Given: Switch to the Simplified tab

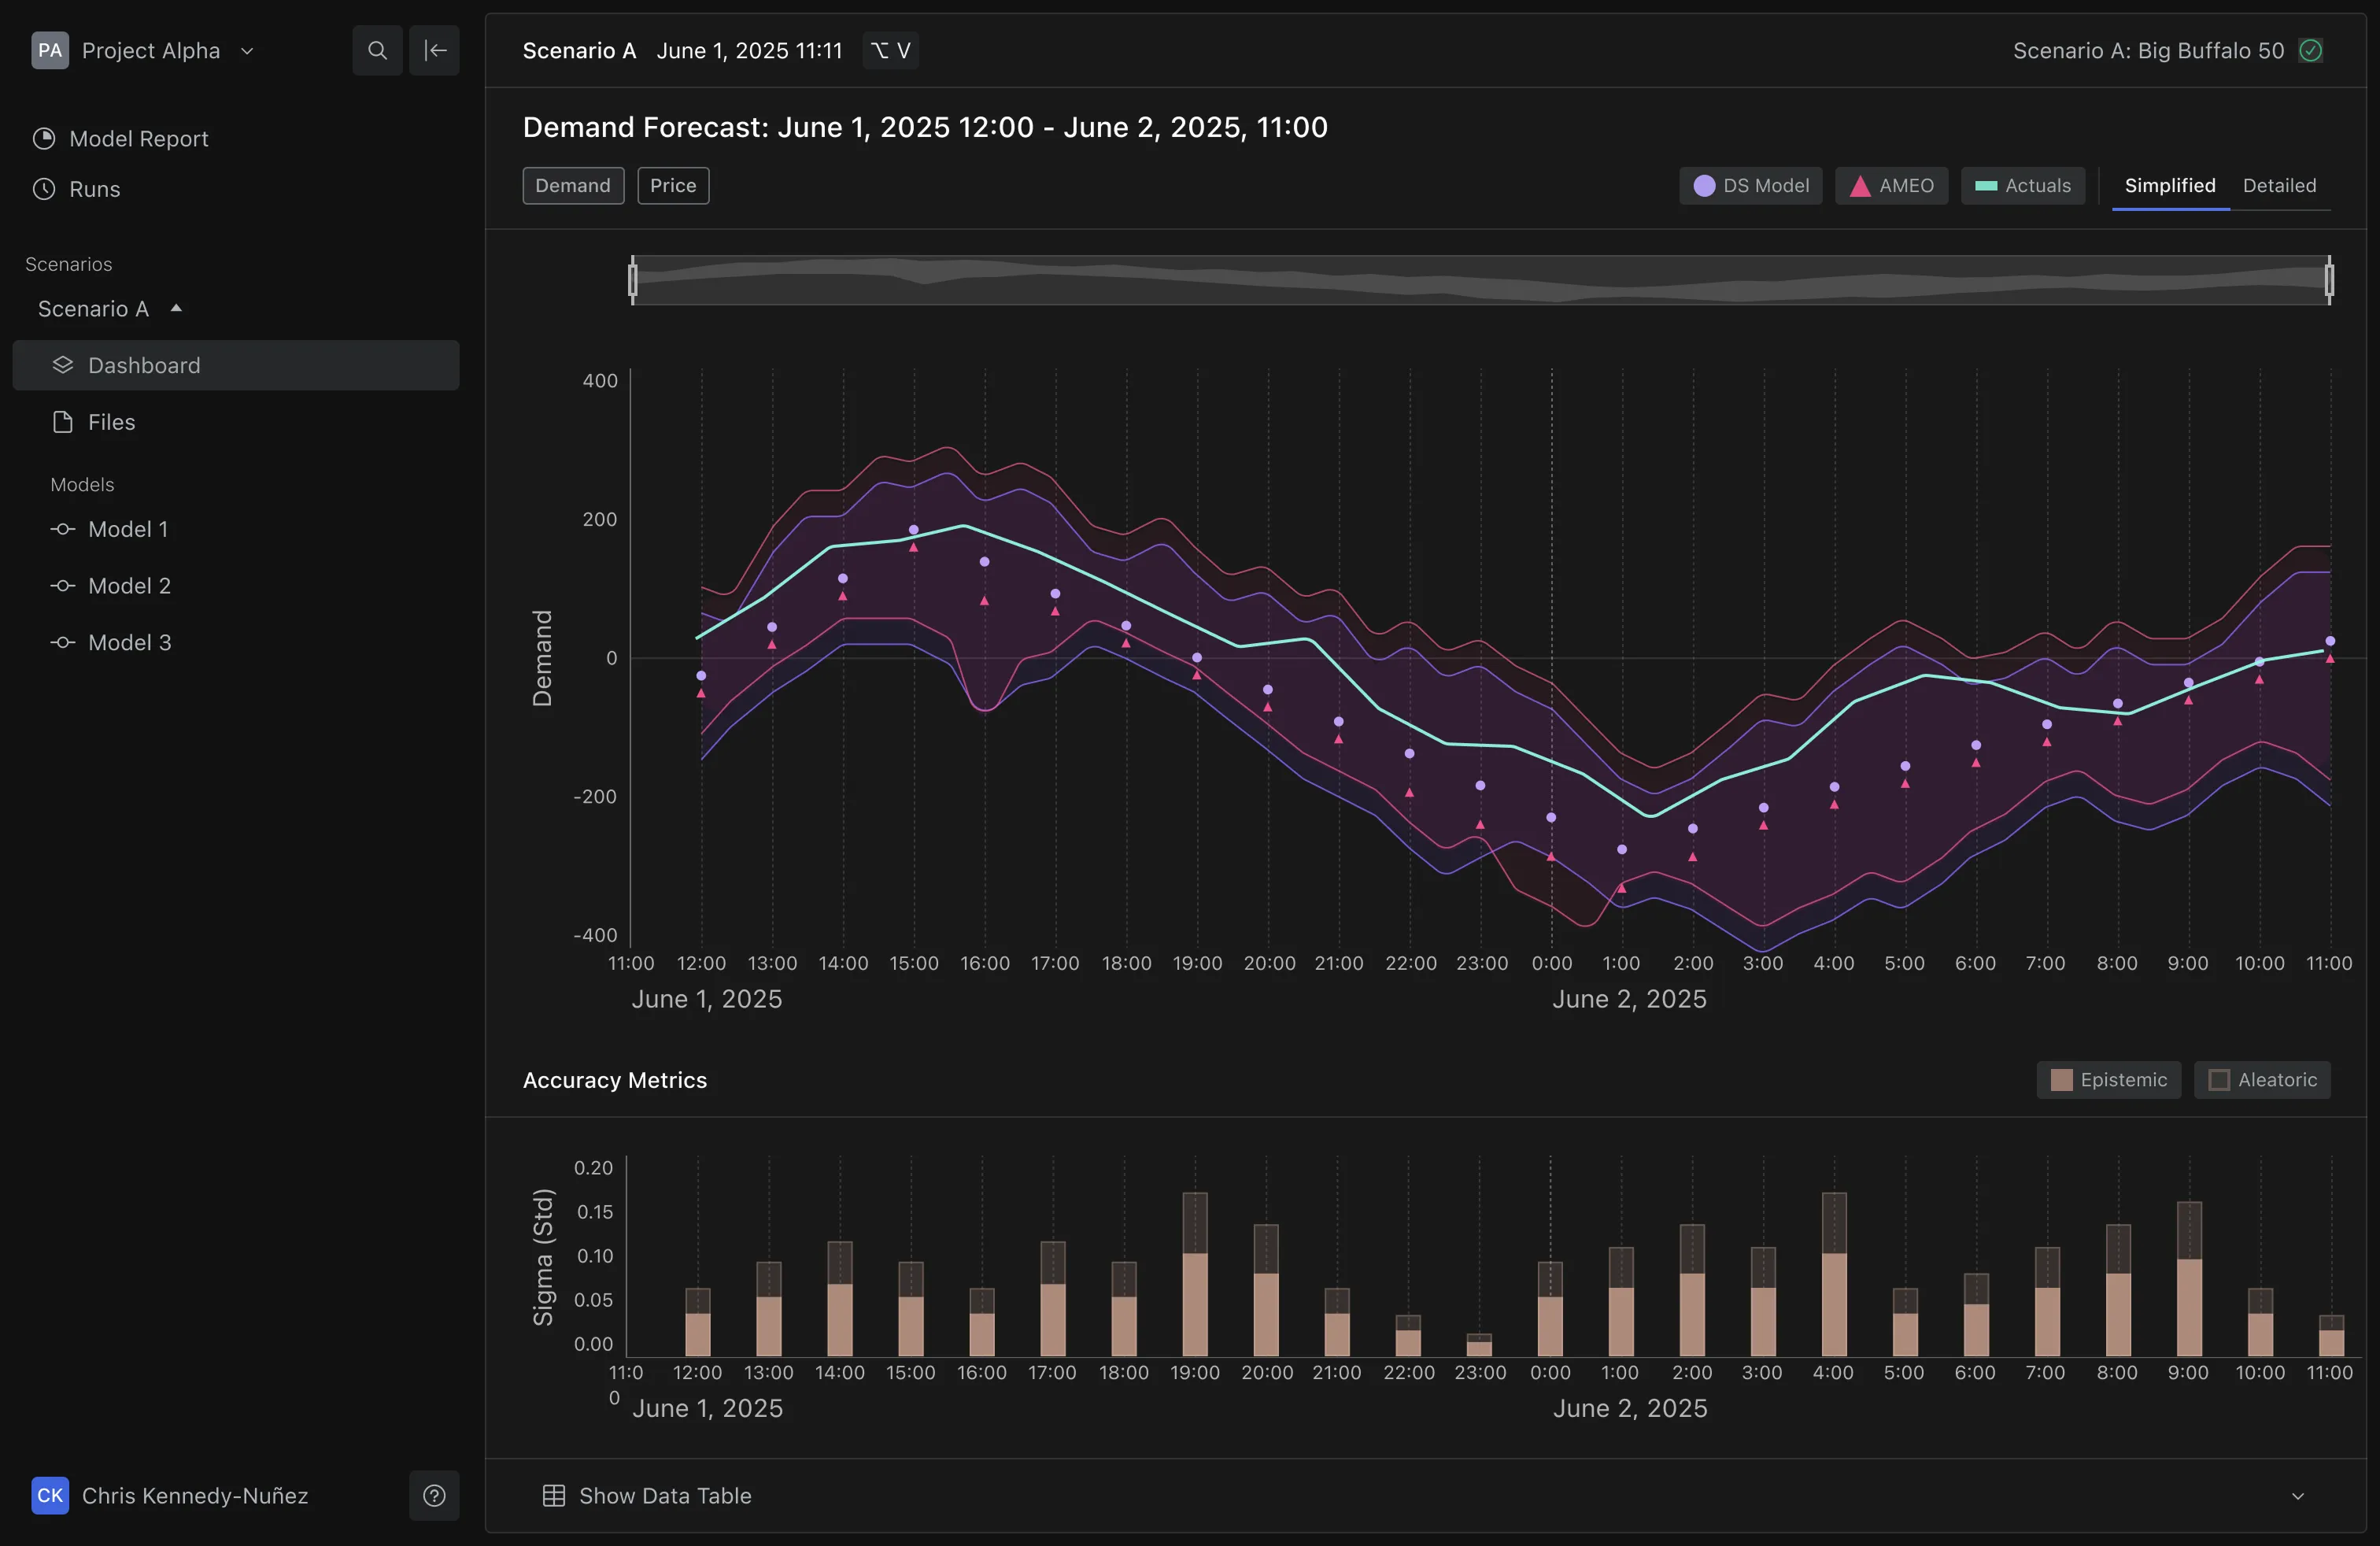Looking at the screenshot, I should point(2170,186).
